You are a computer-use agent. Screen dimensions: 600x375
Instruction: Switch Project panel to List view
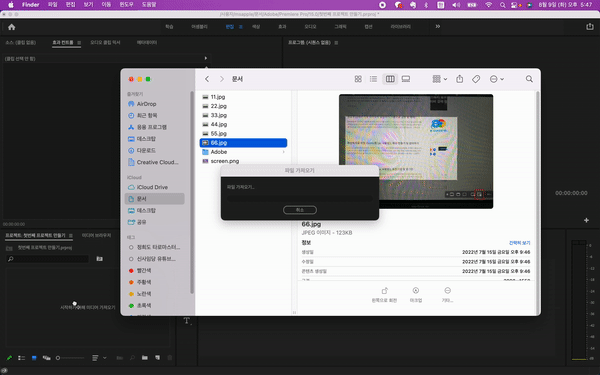pos(21,358)
